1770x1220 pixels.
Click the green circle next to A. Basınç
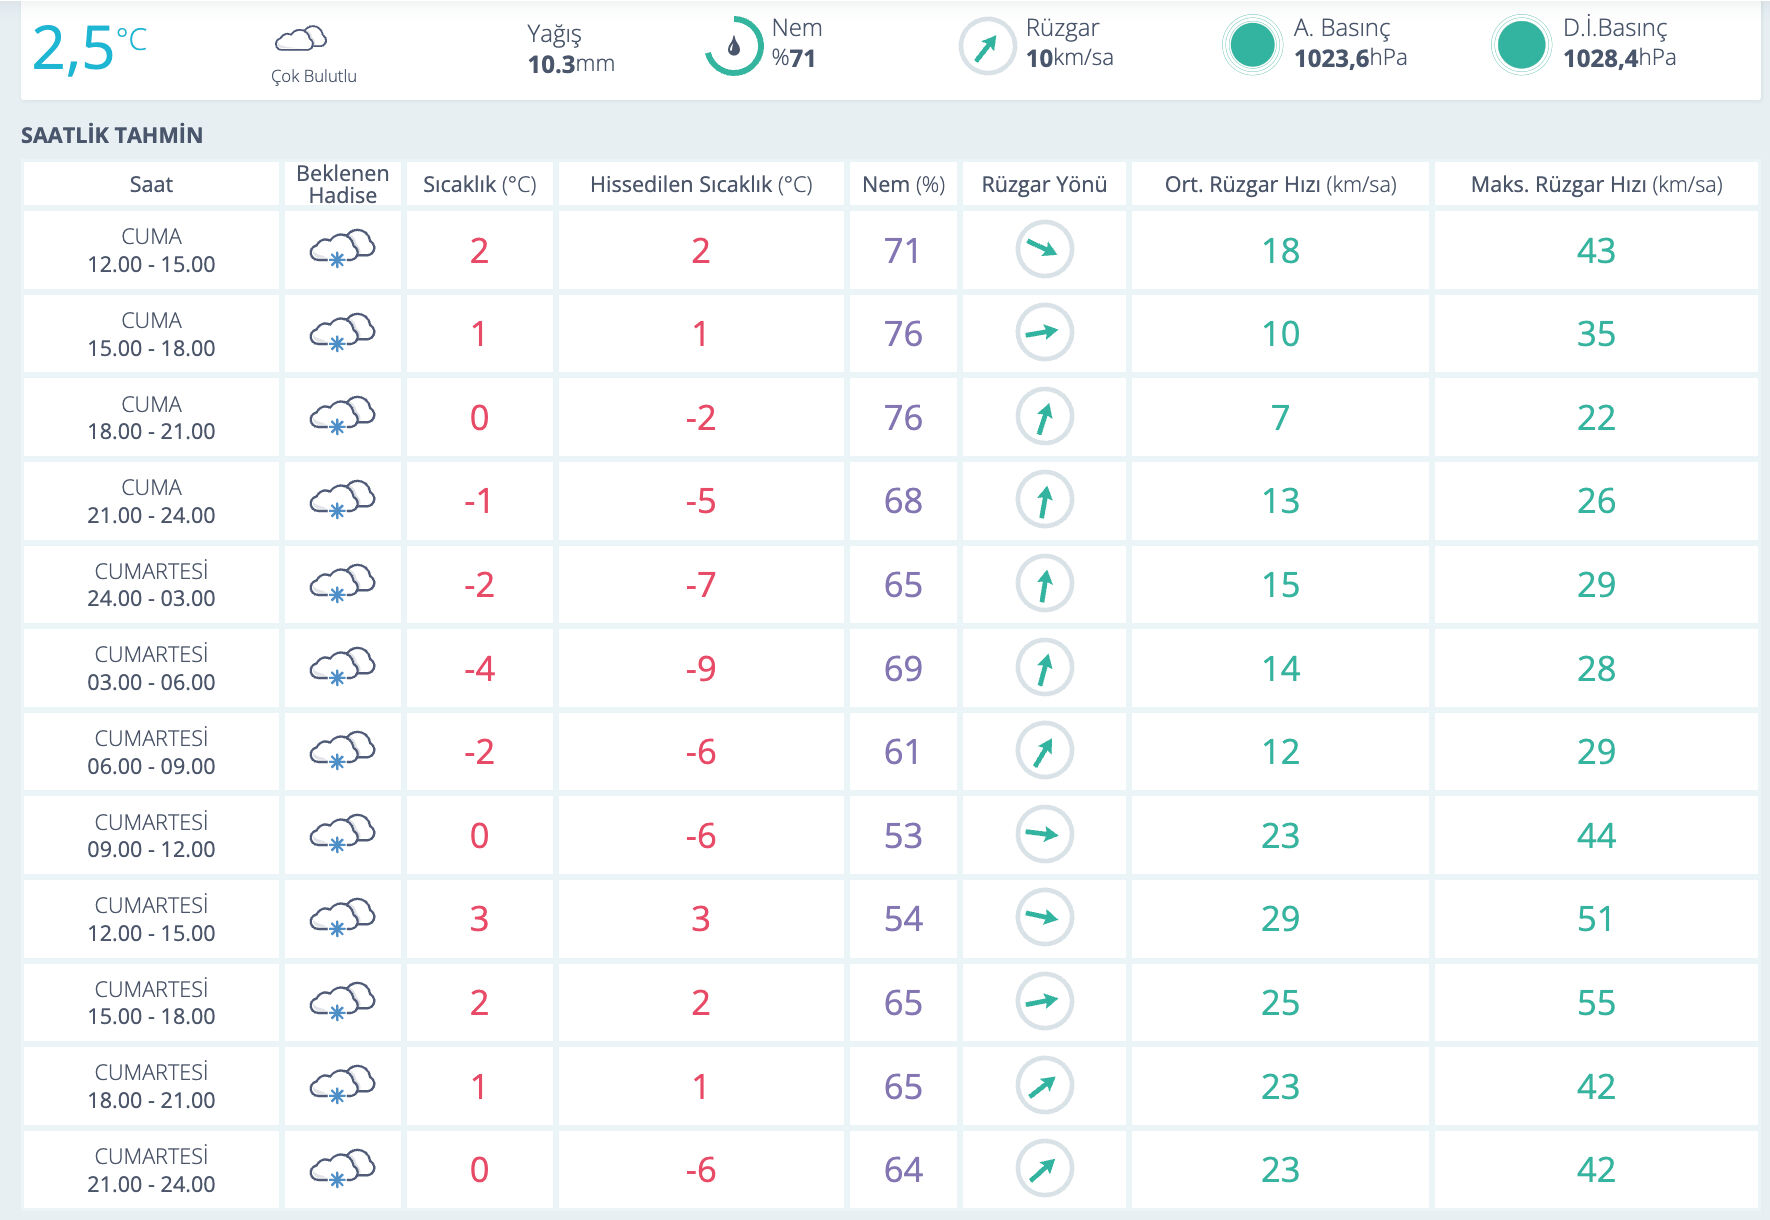pos(1251,45)
